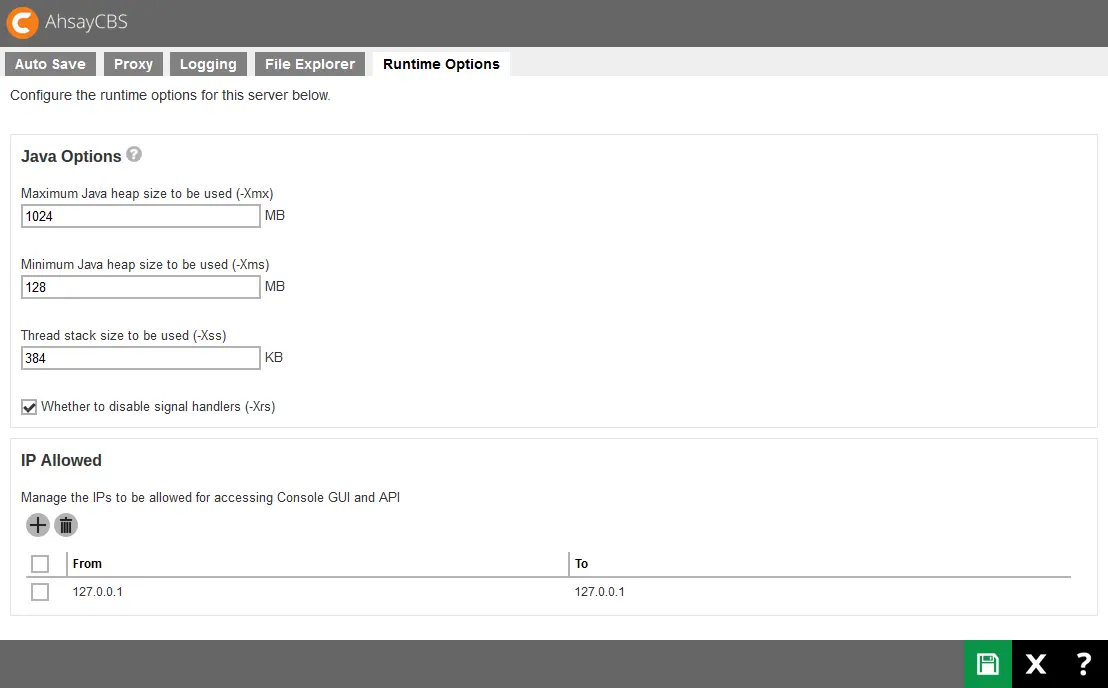This screenshot has width=1108, height=688.
Task: Click the plus icon to add an allowed IP
Action: 37,525
